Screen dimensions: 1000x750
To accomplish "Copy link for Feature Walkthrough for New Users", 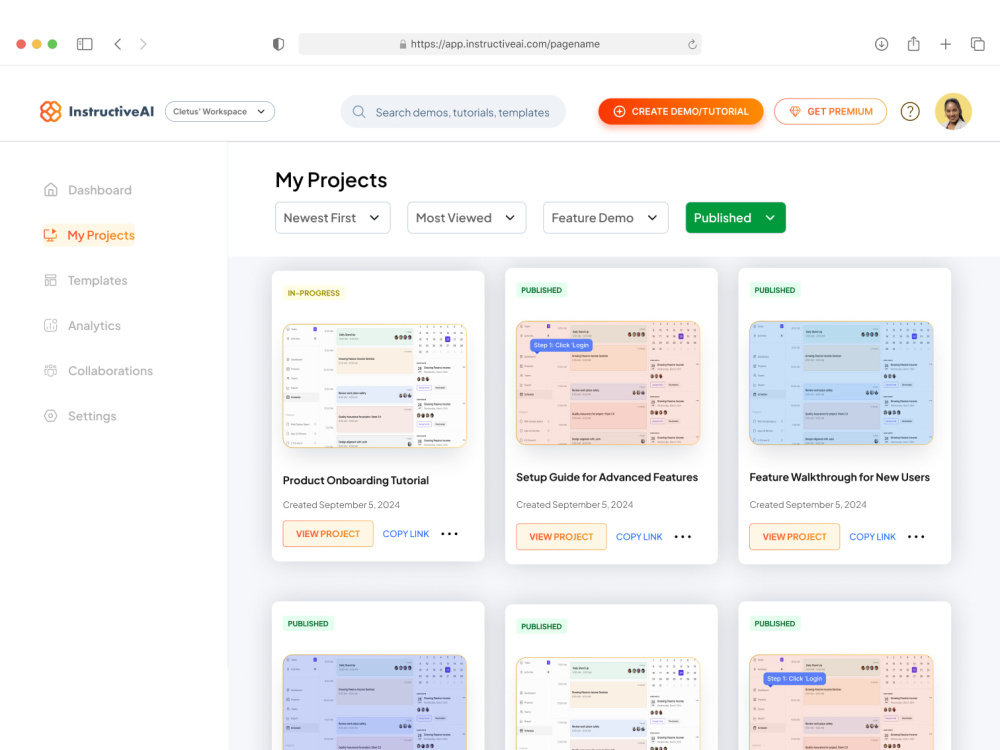I will pos(872,537).
